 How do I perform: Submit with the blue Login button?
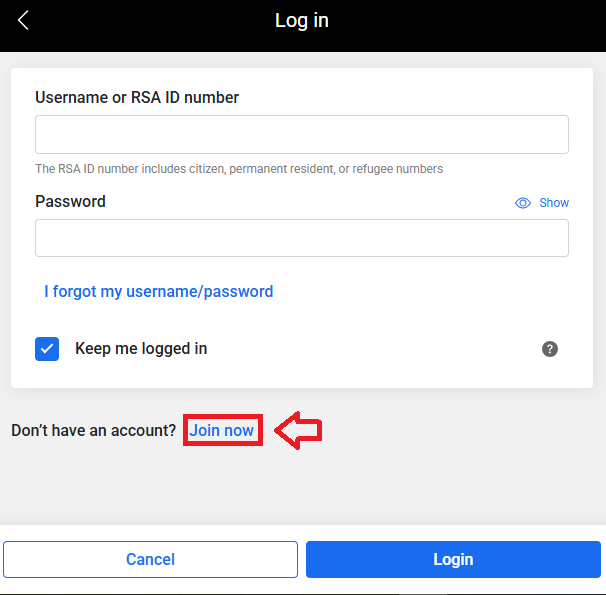(x=453, y=559)
